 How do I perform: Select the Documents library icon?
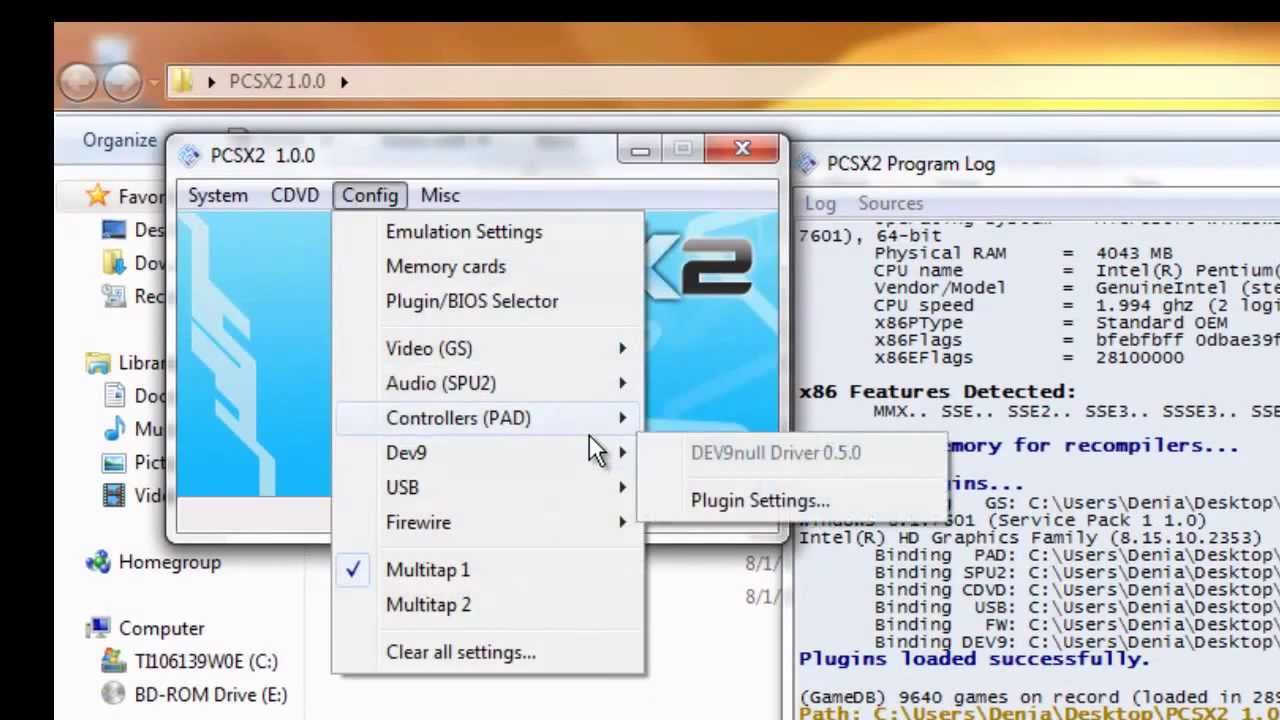(115, 395)
